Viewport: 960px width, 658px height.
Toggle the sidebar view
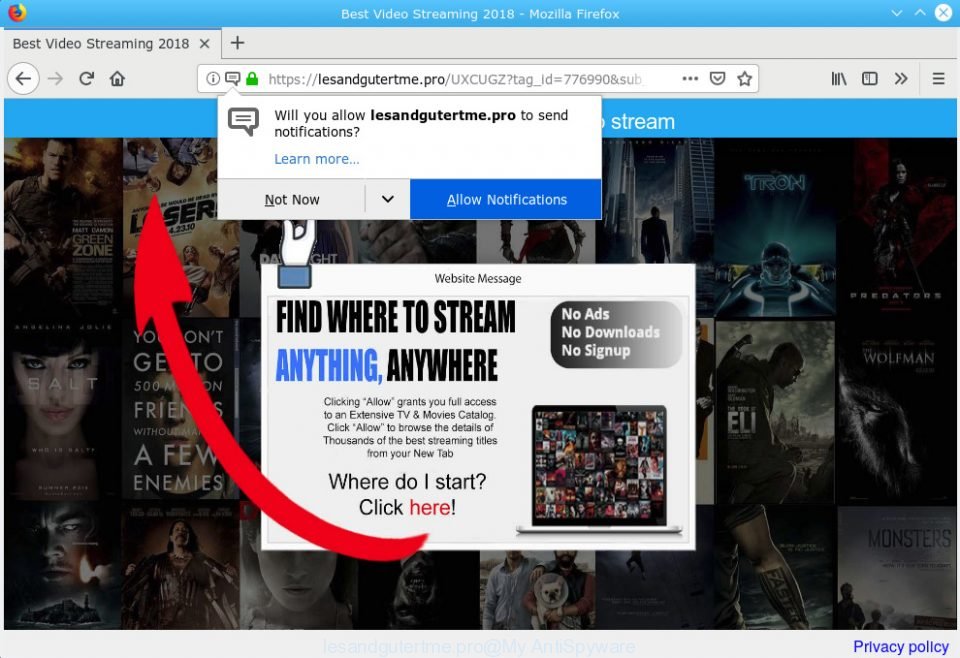tap(869, 78)
